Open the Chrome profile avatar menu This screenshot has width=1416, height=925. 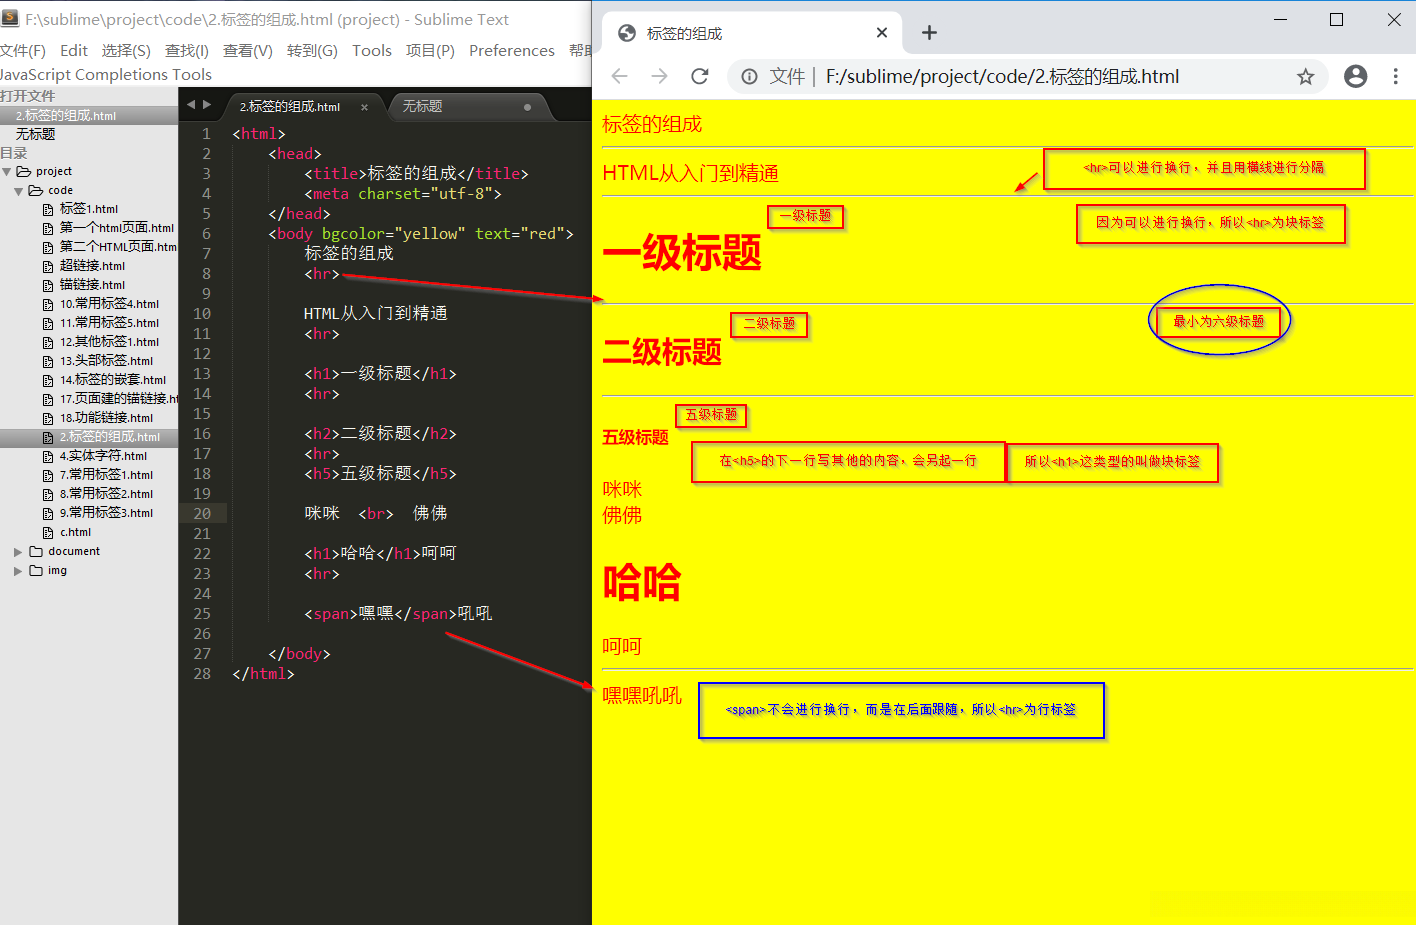(1355, 75)
